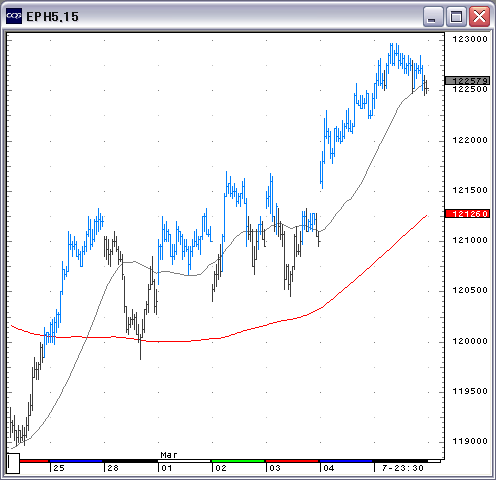
Task: Click the EPH5,15 title text
Action: point(52,17)
